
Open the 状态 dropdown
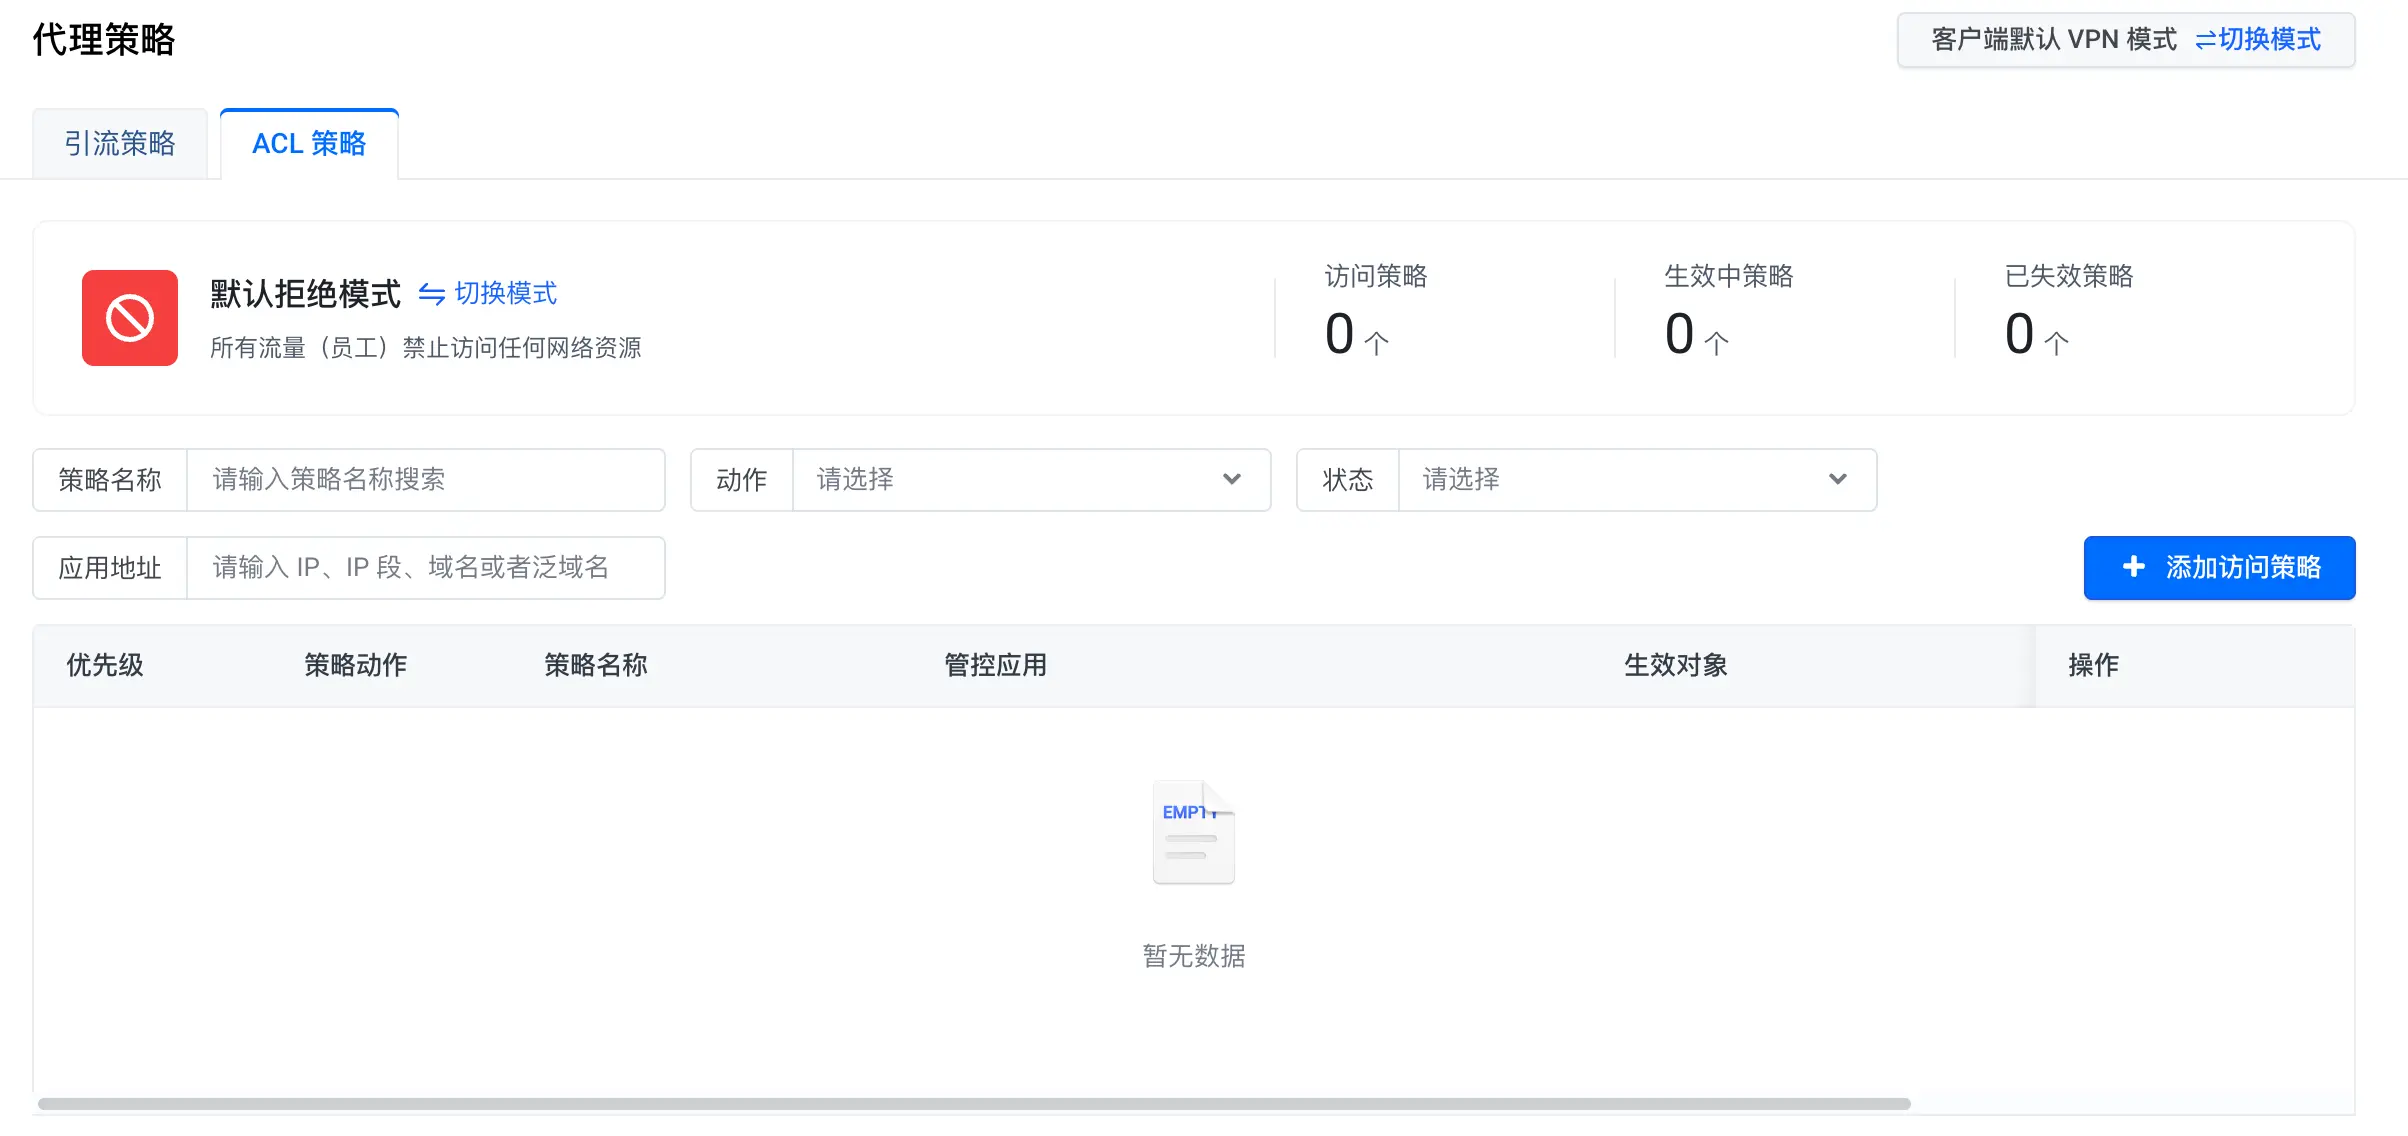(x=1637, y=480)
